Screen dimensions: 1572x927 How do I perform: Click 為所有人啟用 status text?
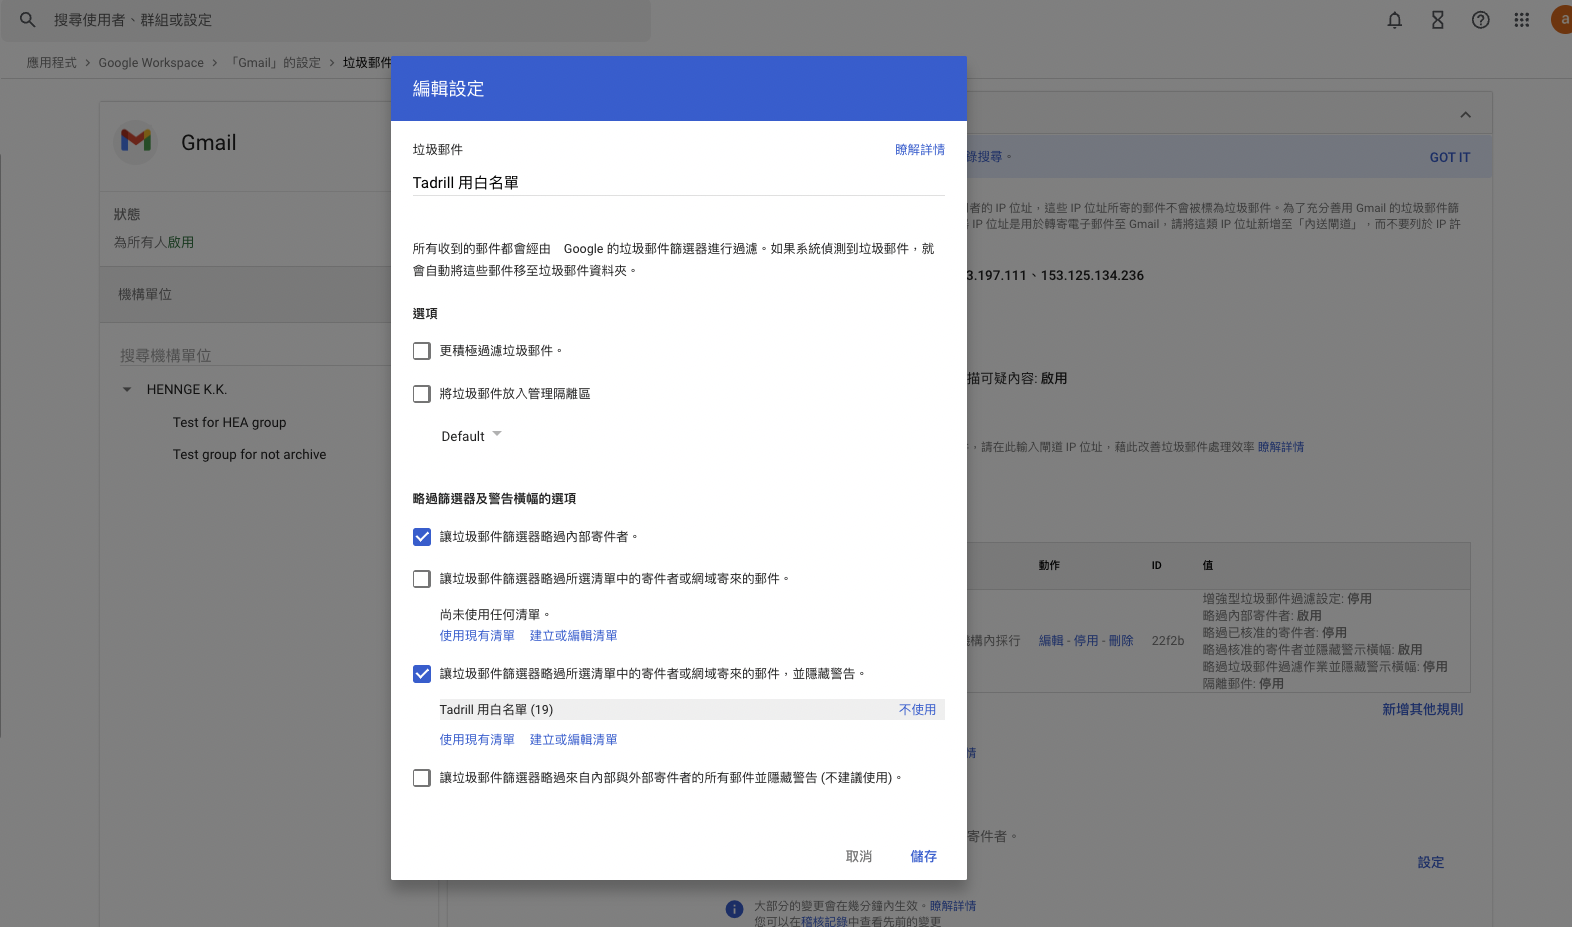coord(154,243)
